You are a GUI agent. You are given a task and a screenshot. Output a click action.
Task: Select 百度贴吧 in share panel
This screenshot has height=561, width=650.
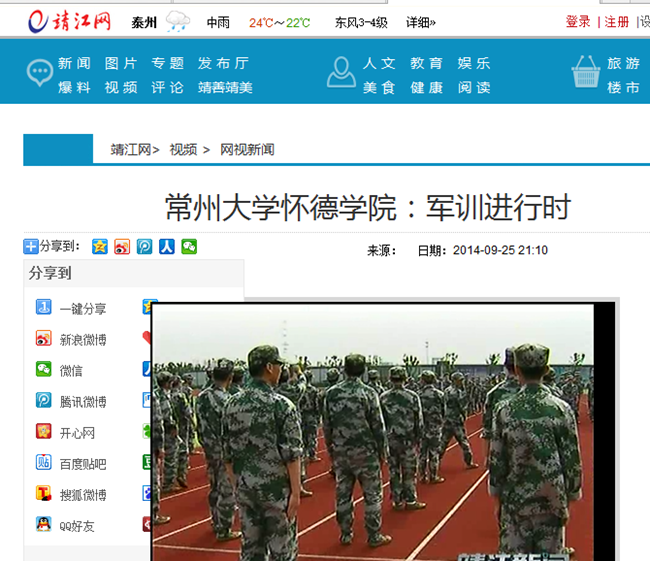[x=71, y=463]
